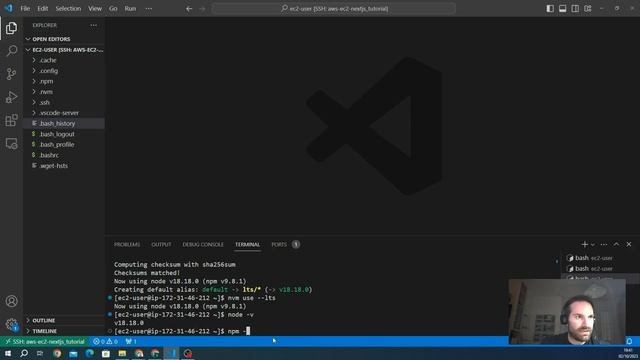The height and width of the screenshot is (360, 640).
Task: Expand the Timeline section
Action: 64,331
